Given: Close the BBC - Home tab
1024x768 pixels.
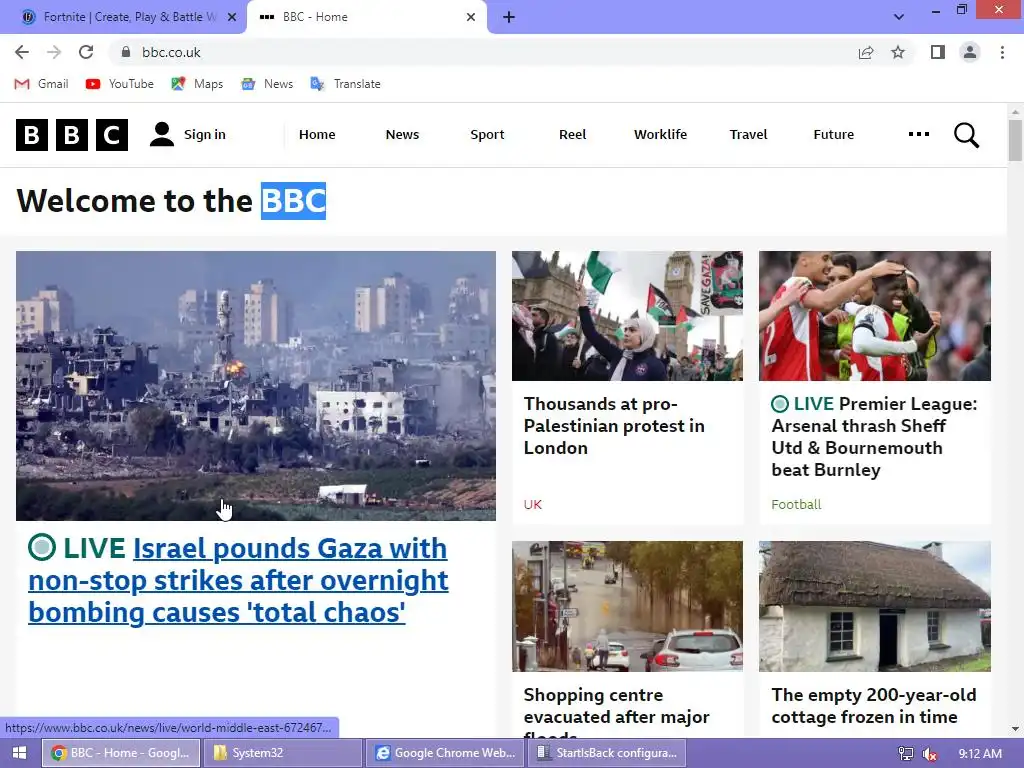Looking at the screenshot, I should pos(471,17).
